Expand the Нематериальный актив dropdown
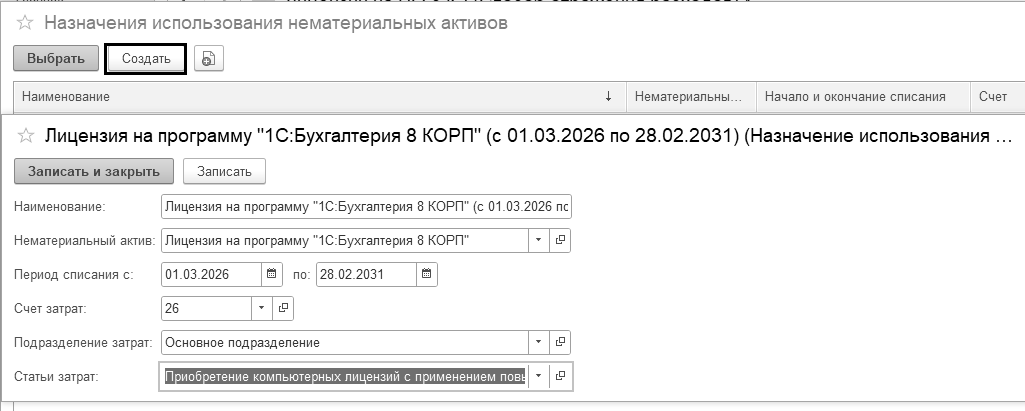 click(x=539, y=240)
